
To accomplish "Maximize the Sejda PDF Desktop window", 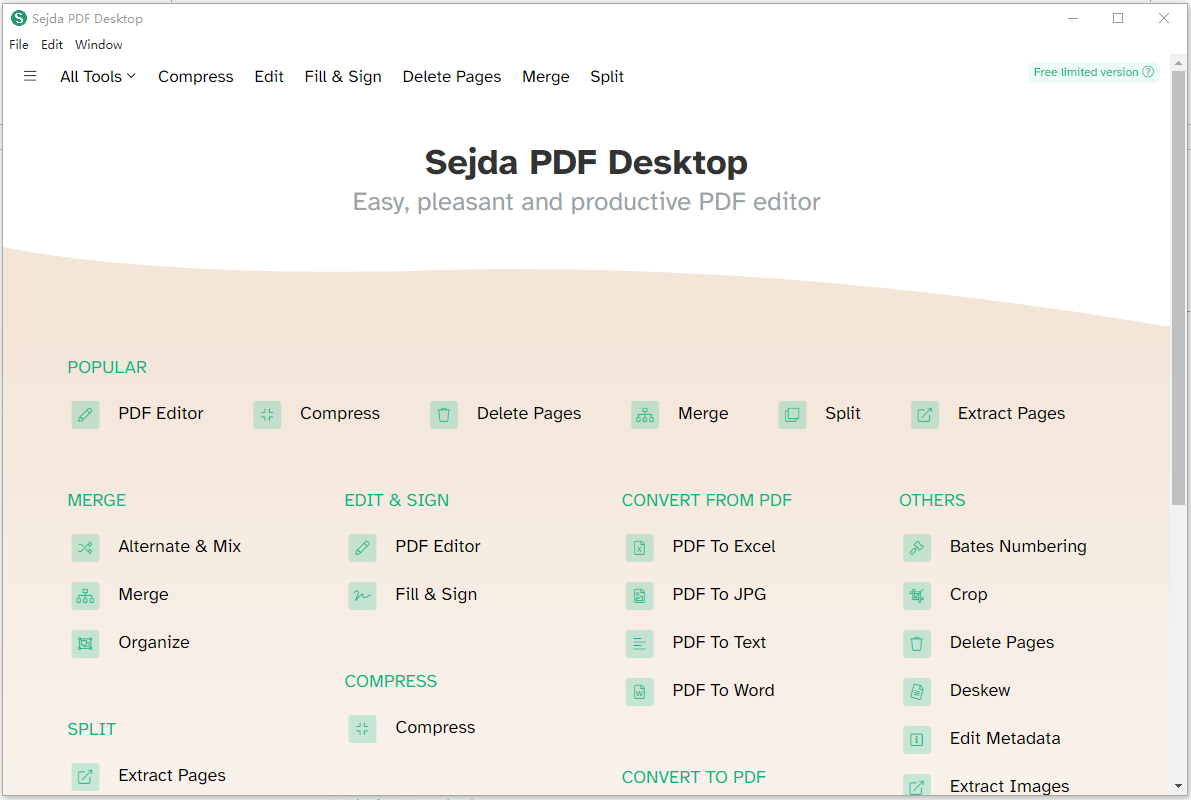I will (1118, 18).
